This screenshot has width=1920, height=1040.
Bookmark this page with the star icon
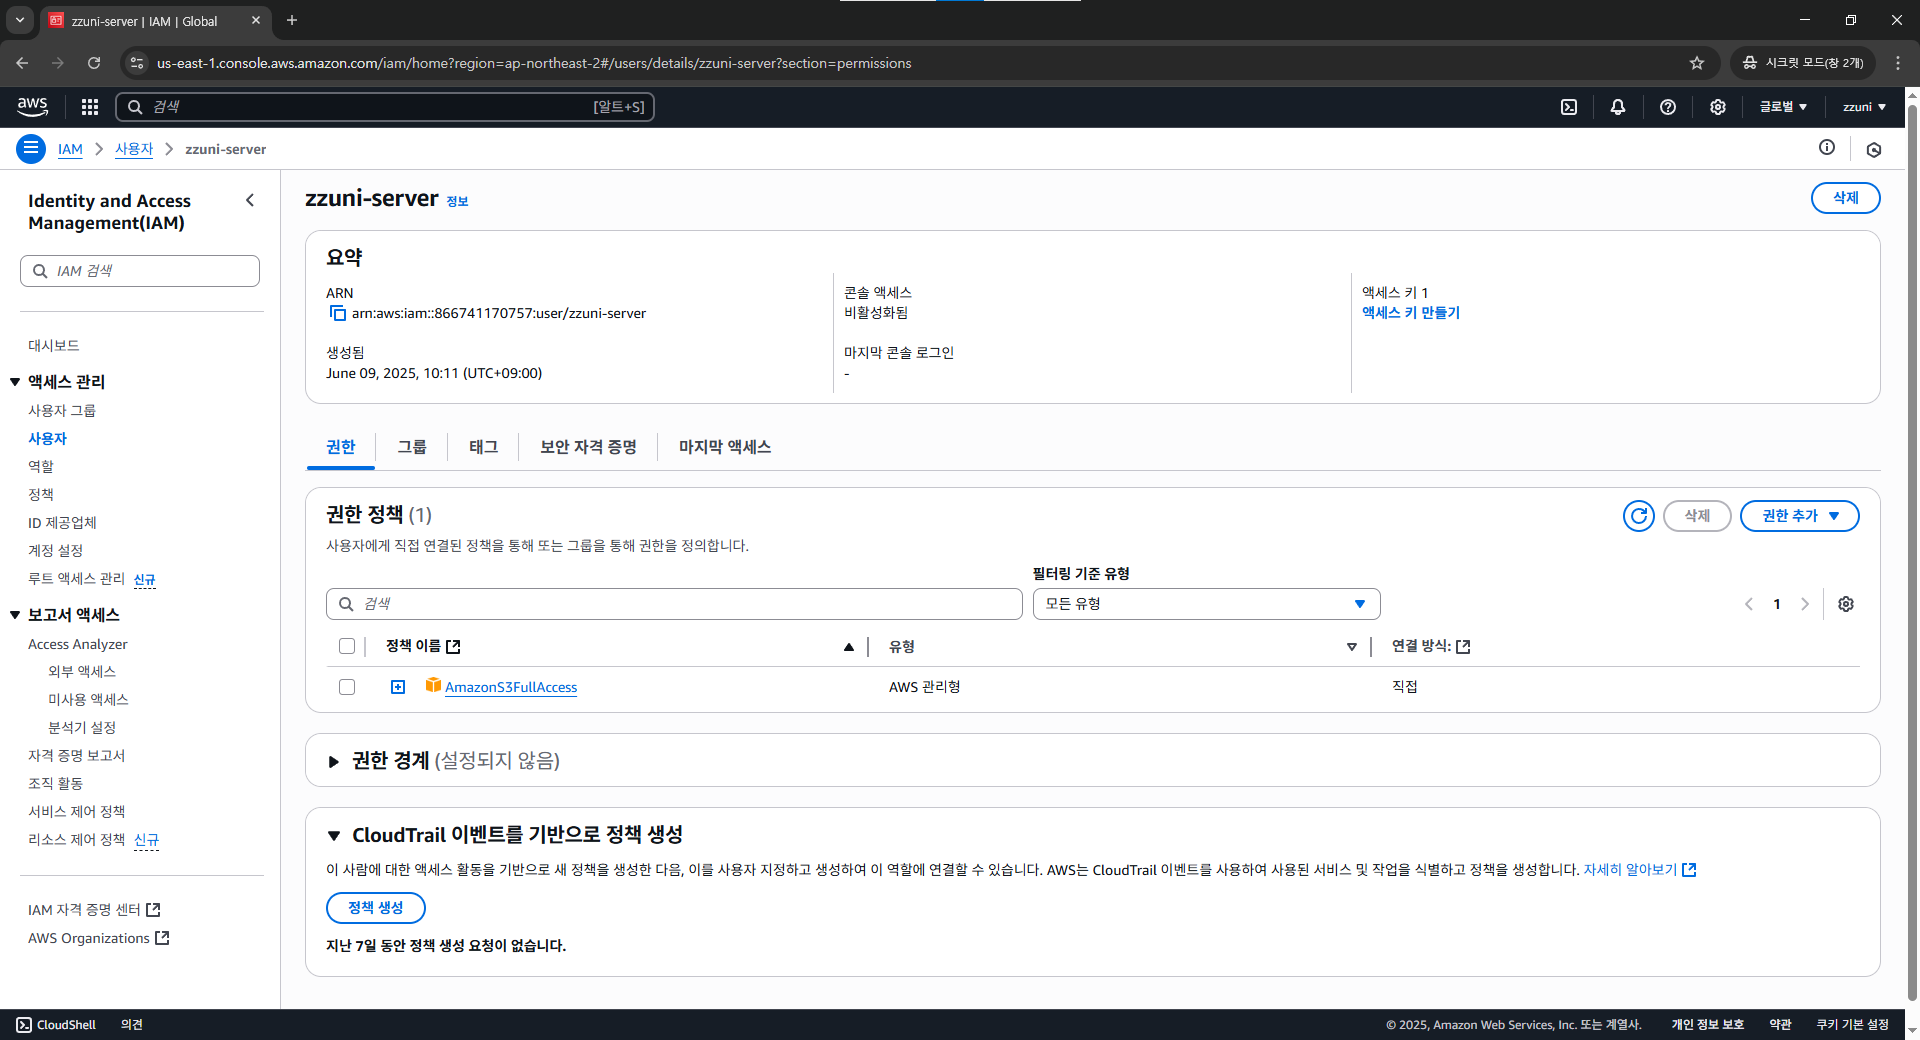1697,63
